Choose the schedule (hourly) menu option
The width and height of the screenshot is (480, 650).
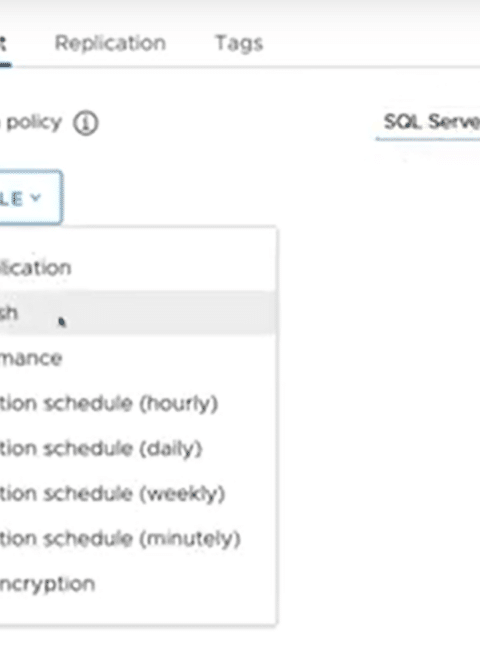point(138,403)
